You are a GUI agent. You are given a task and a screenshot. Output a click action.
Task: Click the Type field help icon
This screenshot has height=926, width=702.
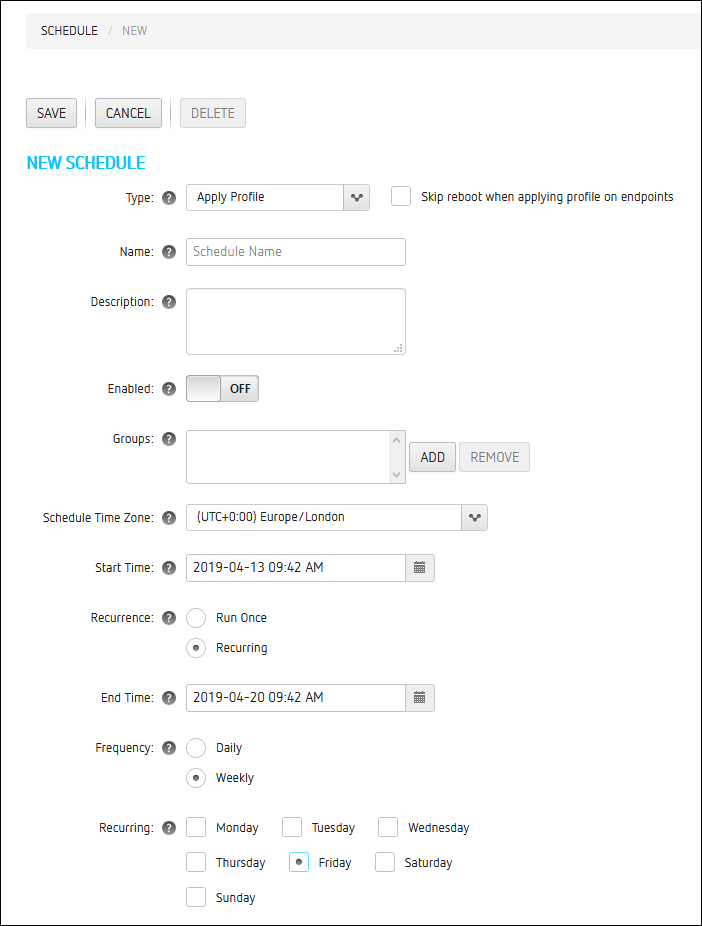point(169,198)
